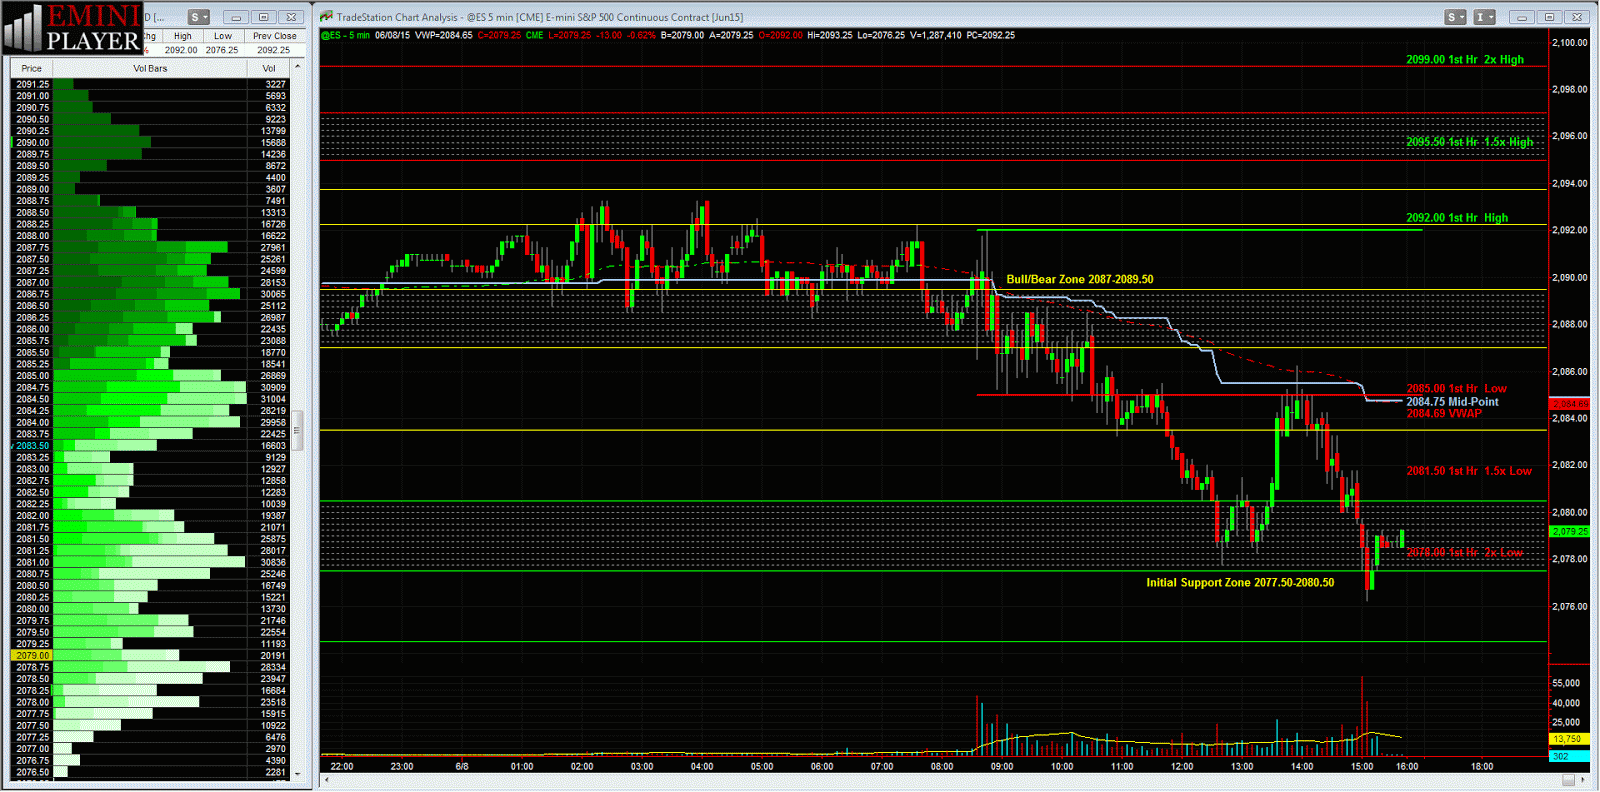1600x792 pixels.
Task: Click the VWP=2084.65 value in the status line
Action: (443, 35)
